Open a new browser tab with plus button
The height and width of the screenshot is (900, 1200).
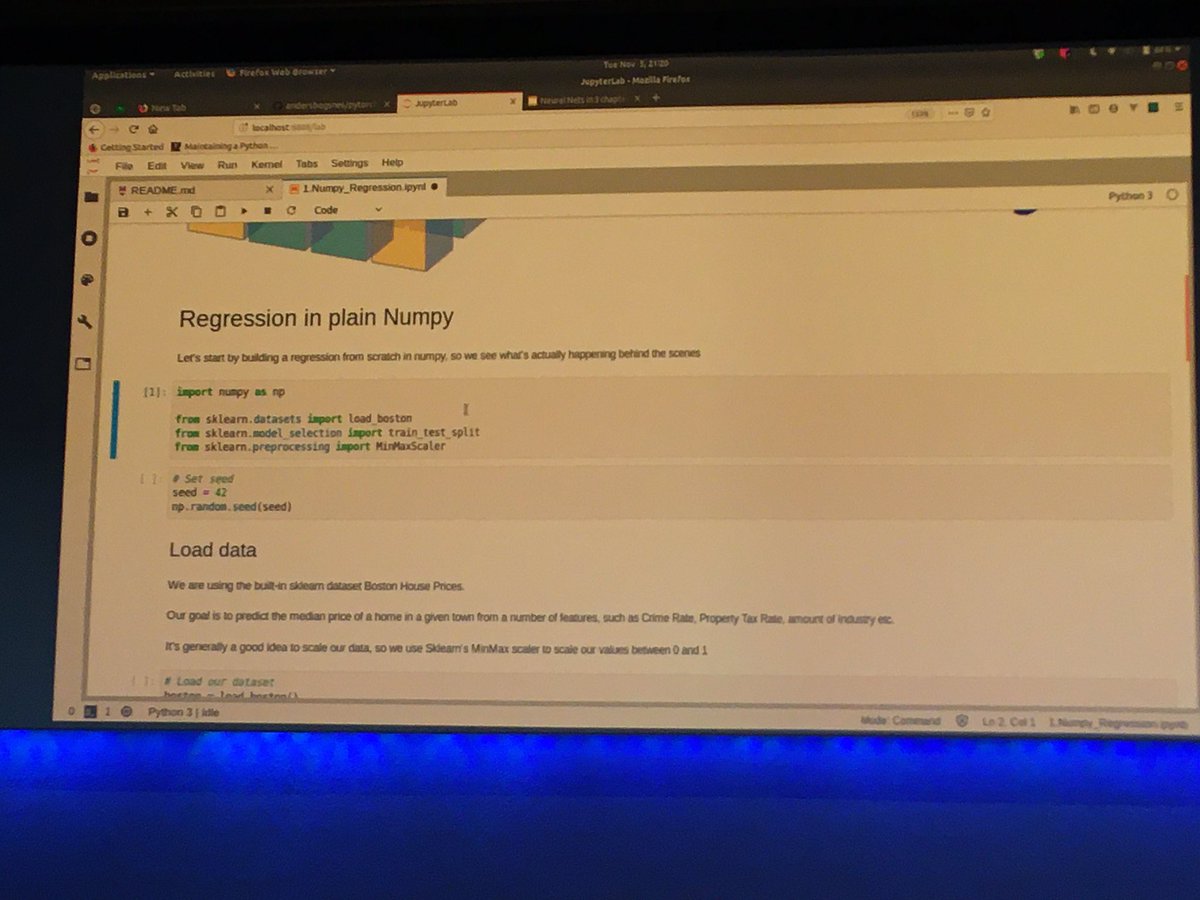pos(656,98)
